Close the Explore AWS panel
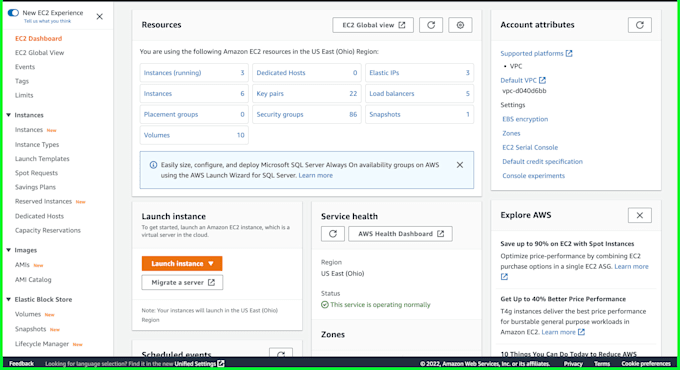 pyautogui.click(x=640, y=215)
